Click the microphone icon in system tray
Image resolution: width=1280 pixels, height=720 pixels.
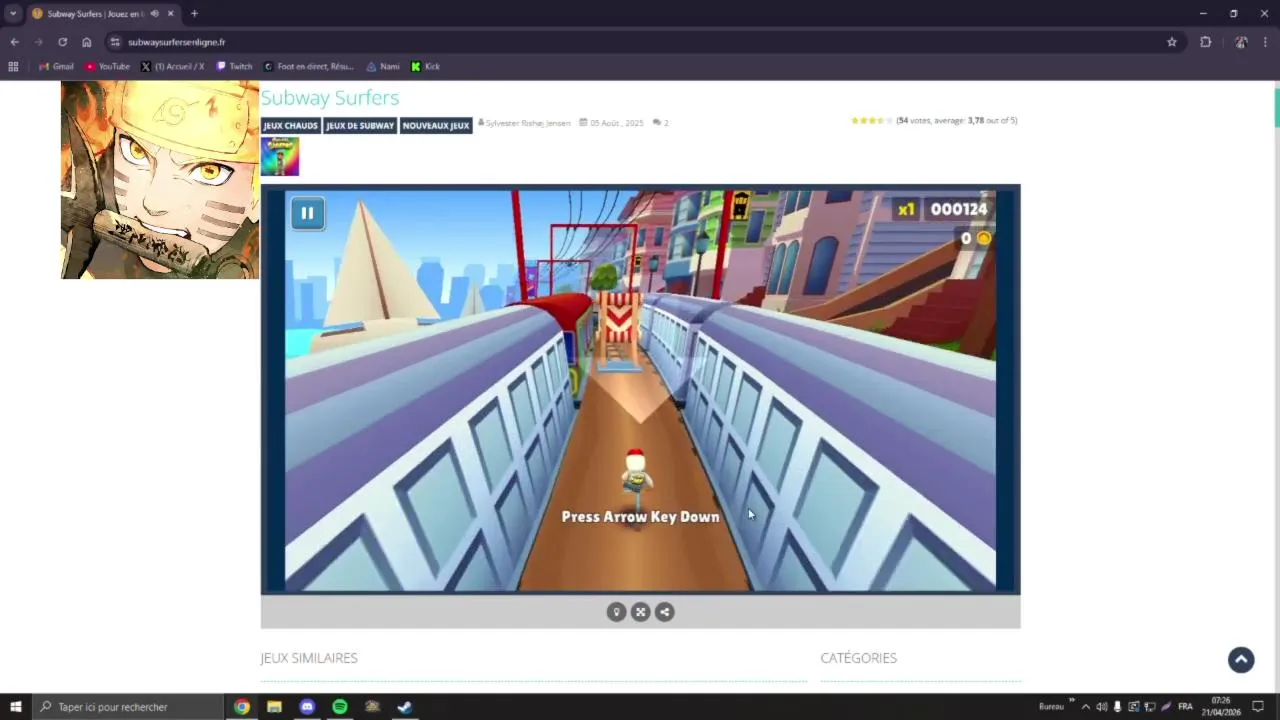click(1117, 707)
